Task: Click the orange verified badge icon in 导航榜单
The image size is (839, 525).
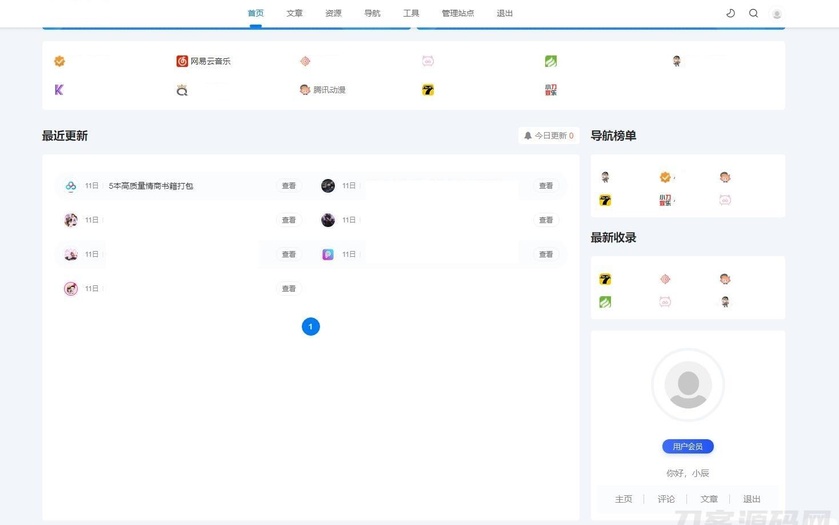Action: coord(665,177)
